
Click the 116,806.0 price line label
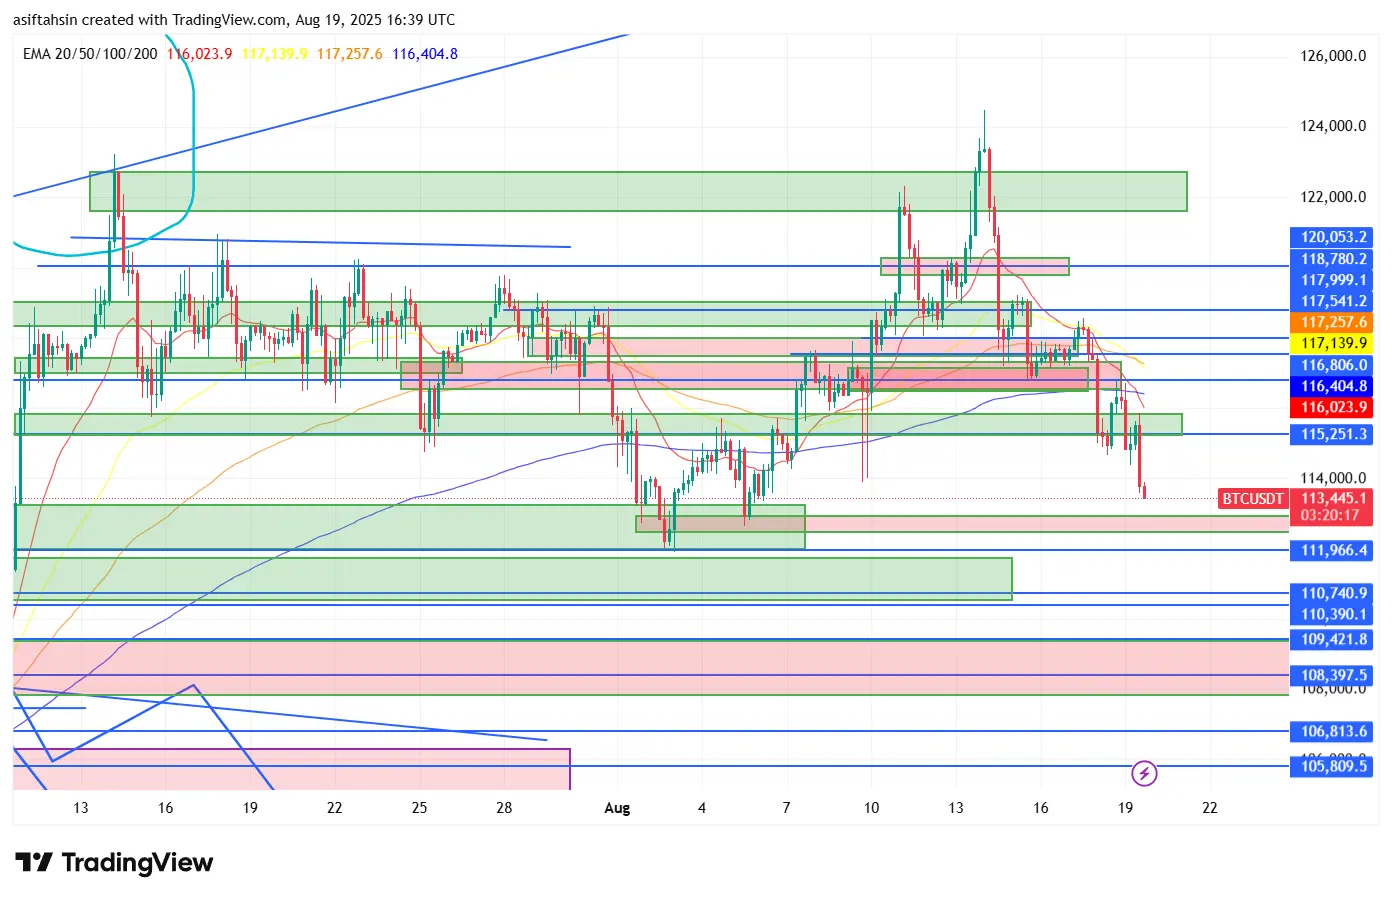1332,365
